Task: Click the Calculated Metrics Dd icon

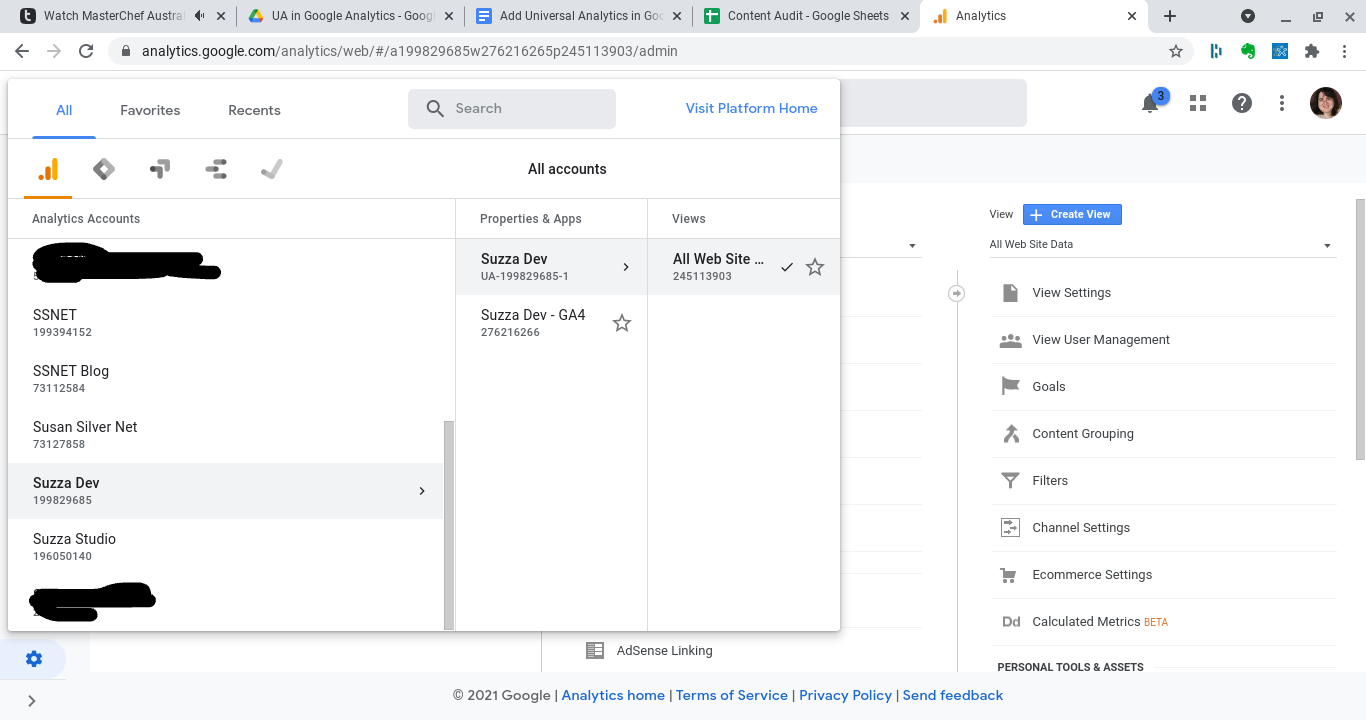Action: pyautogui.click(x=1011, y=622)
